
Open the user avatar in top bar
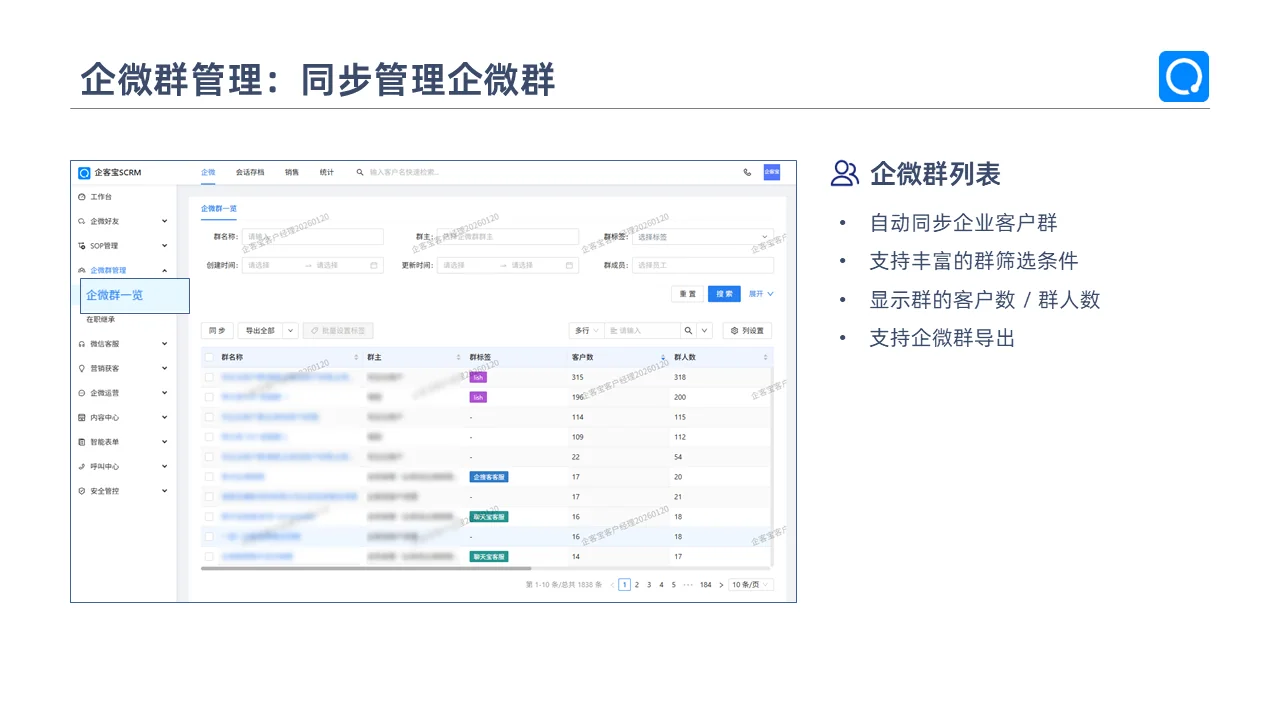(x=772, y=172)
